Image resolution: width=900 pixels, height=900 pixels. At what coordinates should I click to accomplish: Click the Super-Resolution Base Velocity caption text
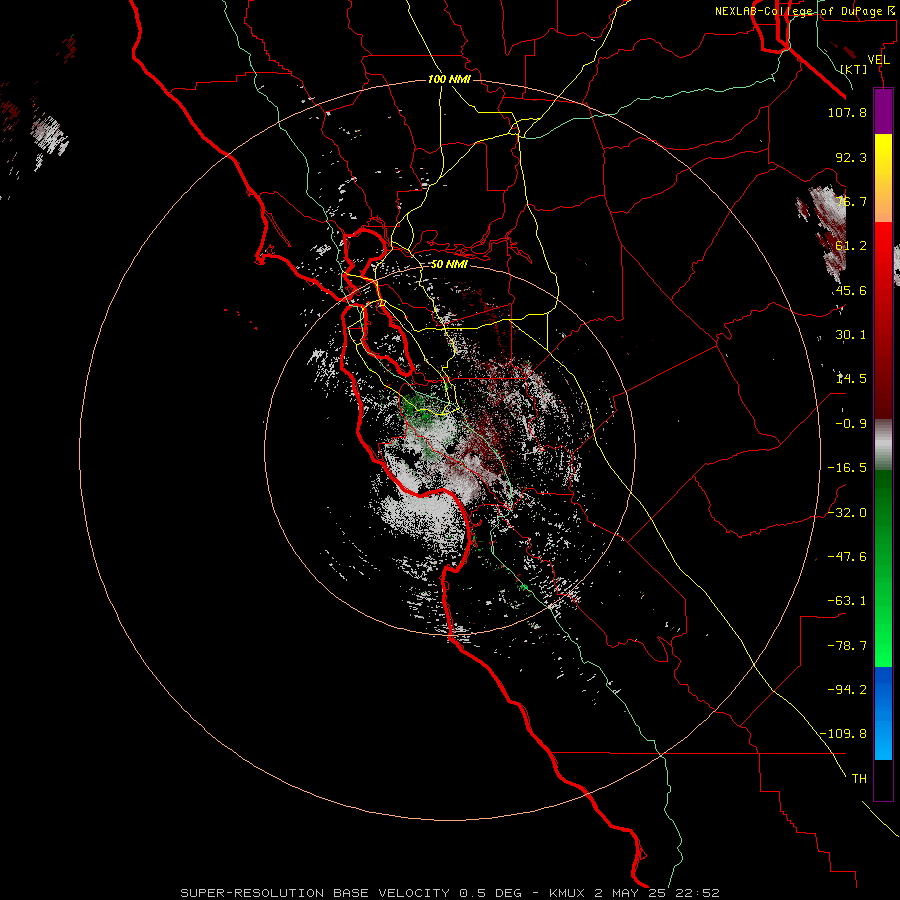(x=449, y=893)
